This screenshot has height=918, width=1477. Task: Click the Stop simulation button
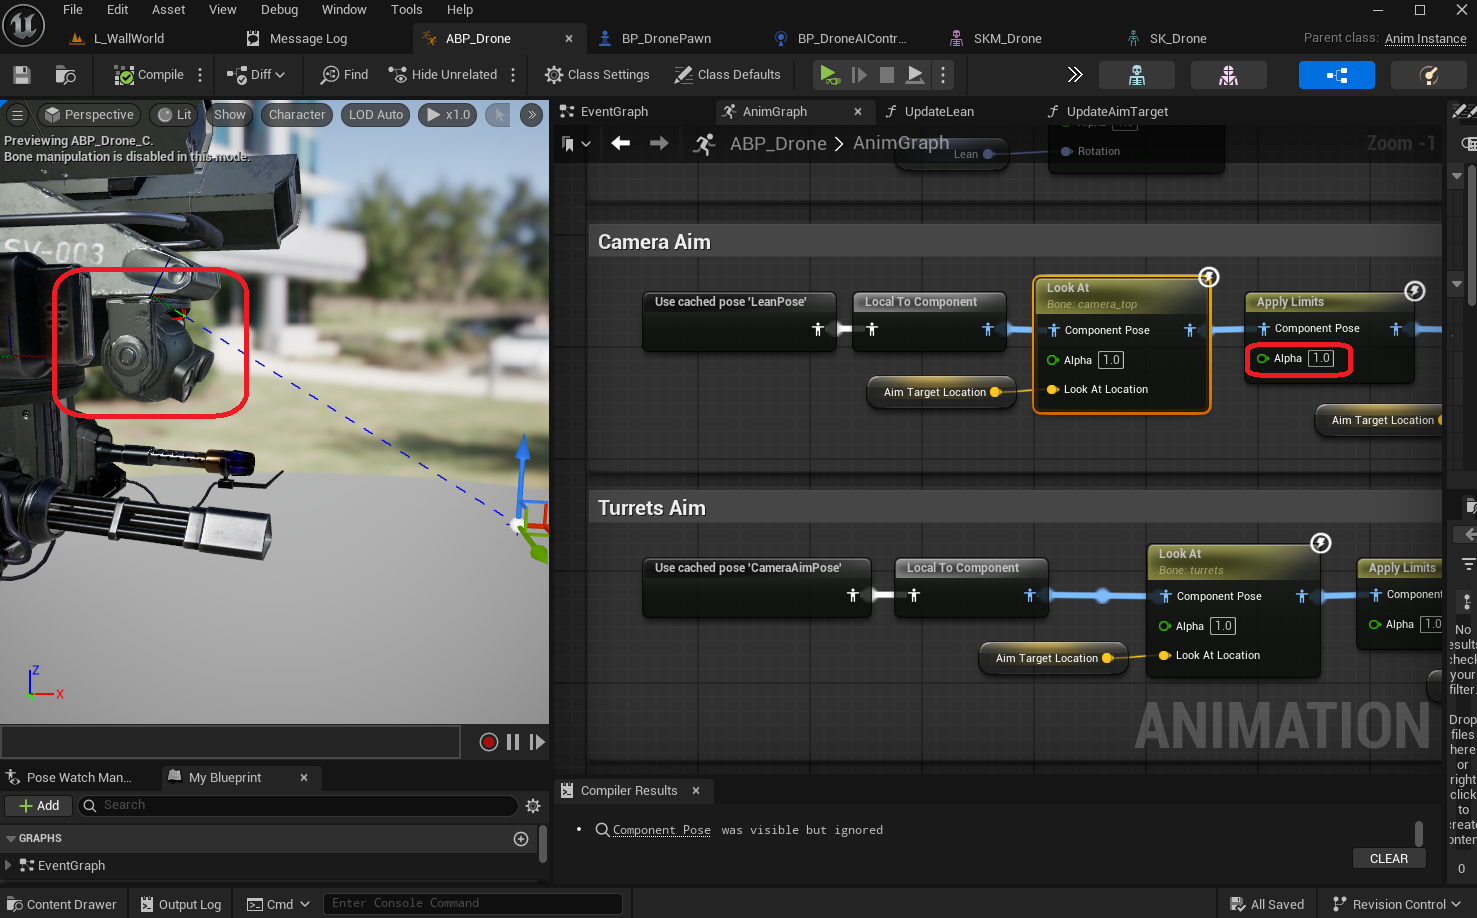(887, 75)
